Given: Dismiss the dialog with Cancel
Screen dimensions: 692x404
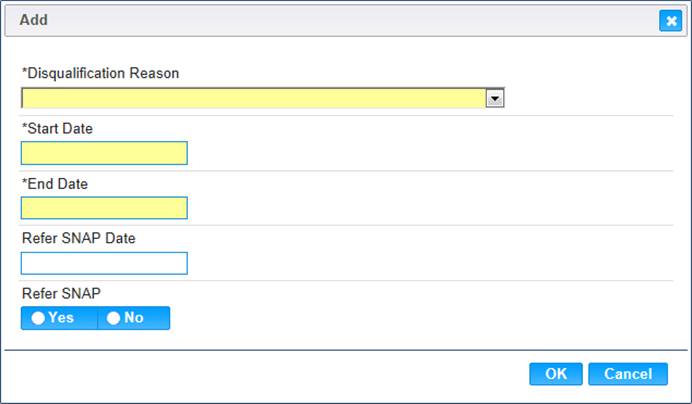Looking at the screenshot, I should [628, 374].
